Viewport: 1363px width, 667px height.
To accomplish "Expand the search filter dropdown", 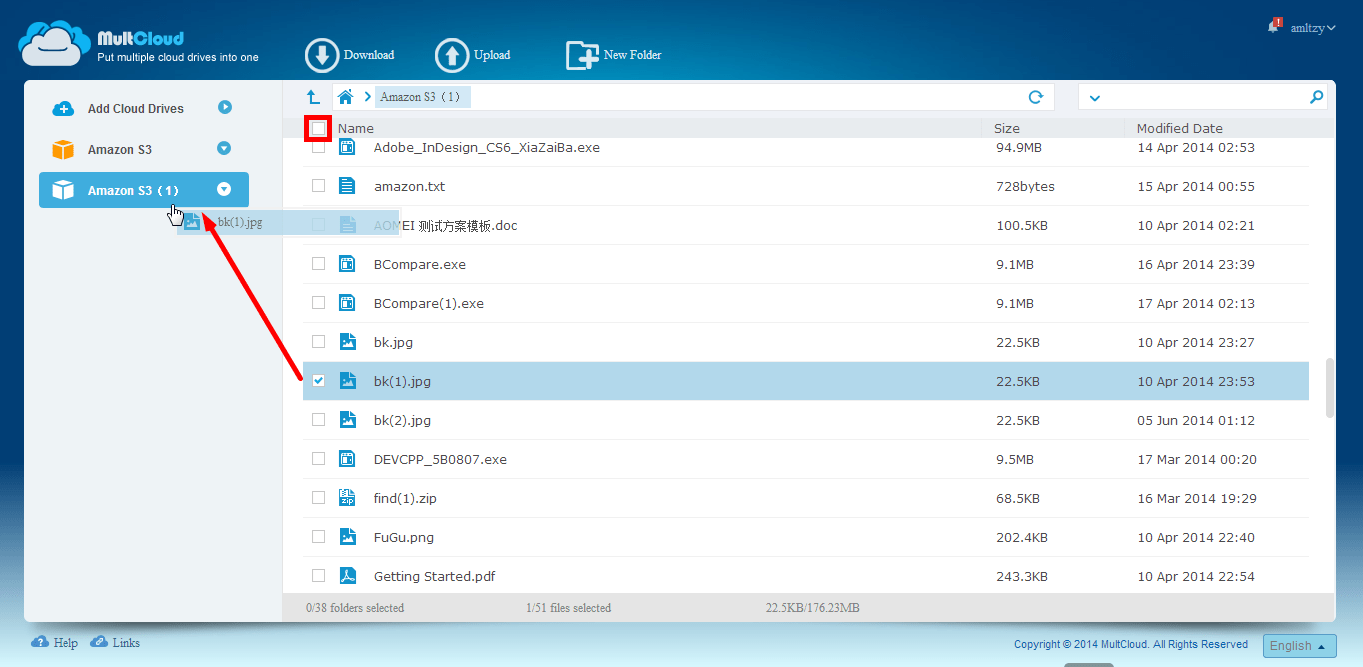I will click(x=1094, y=96).
